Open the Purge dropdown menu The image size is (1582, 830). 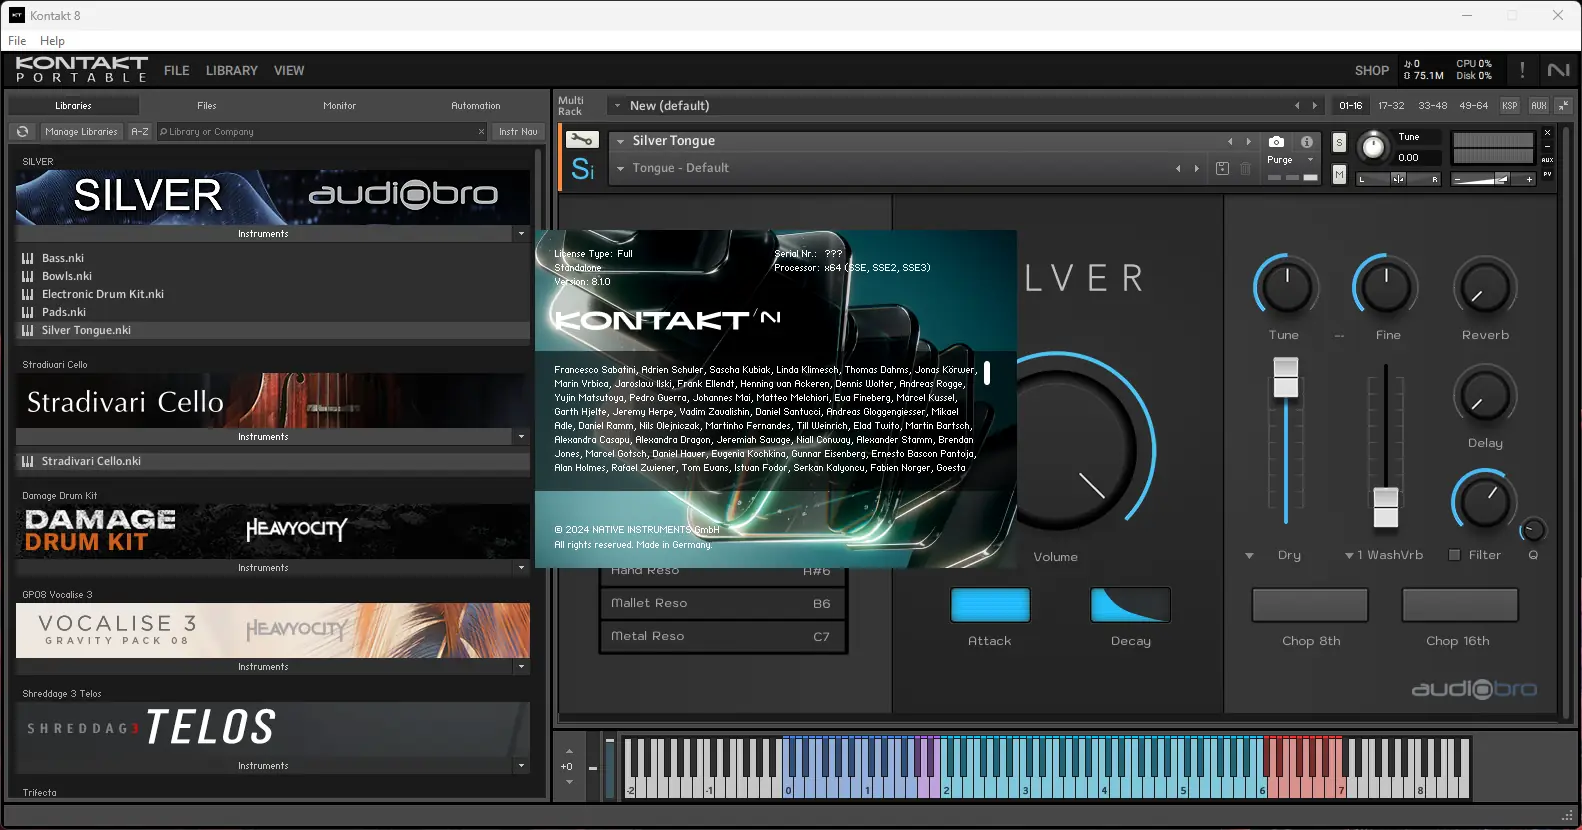point(1310,160)
